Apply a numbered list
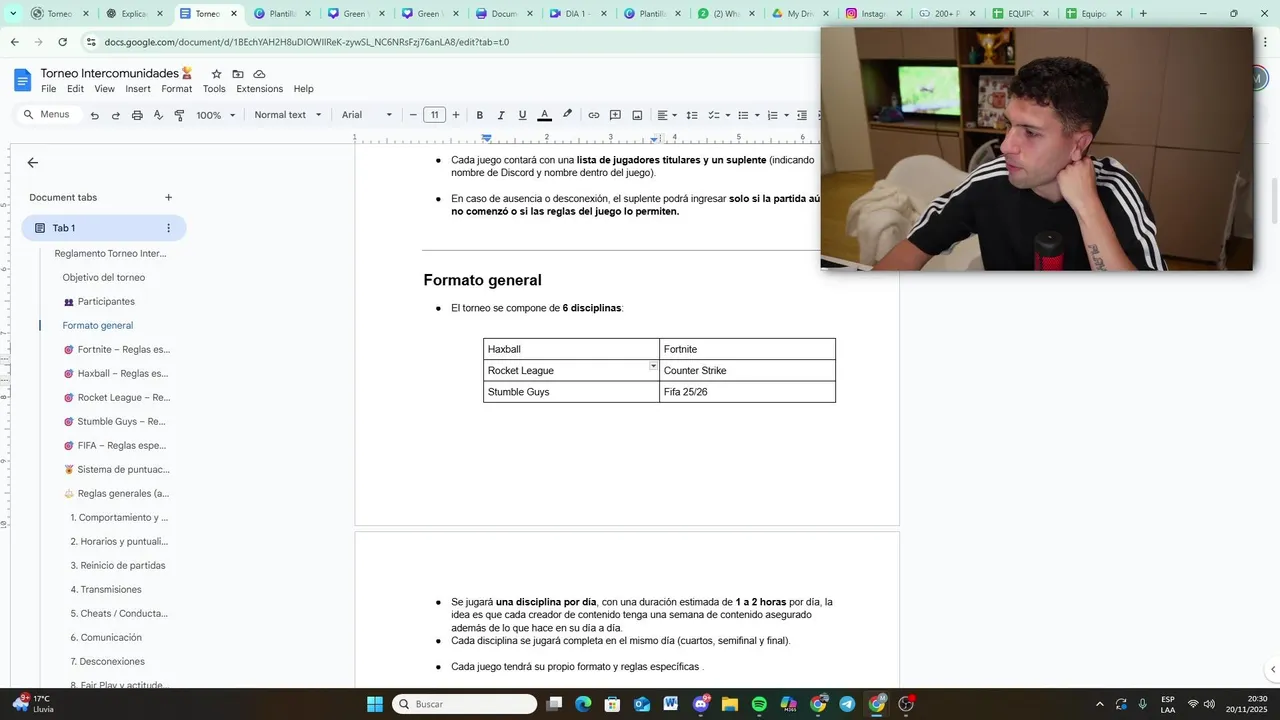Viewport: 1280px width, 720px height. tap(772, 115)
